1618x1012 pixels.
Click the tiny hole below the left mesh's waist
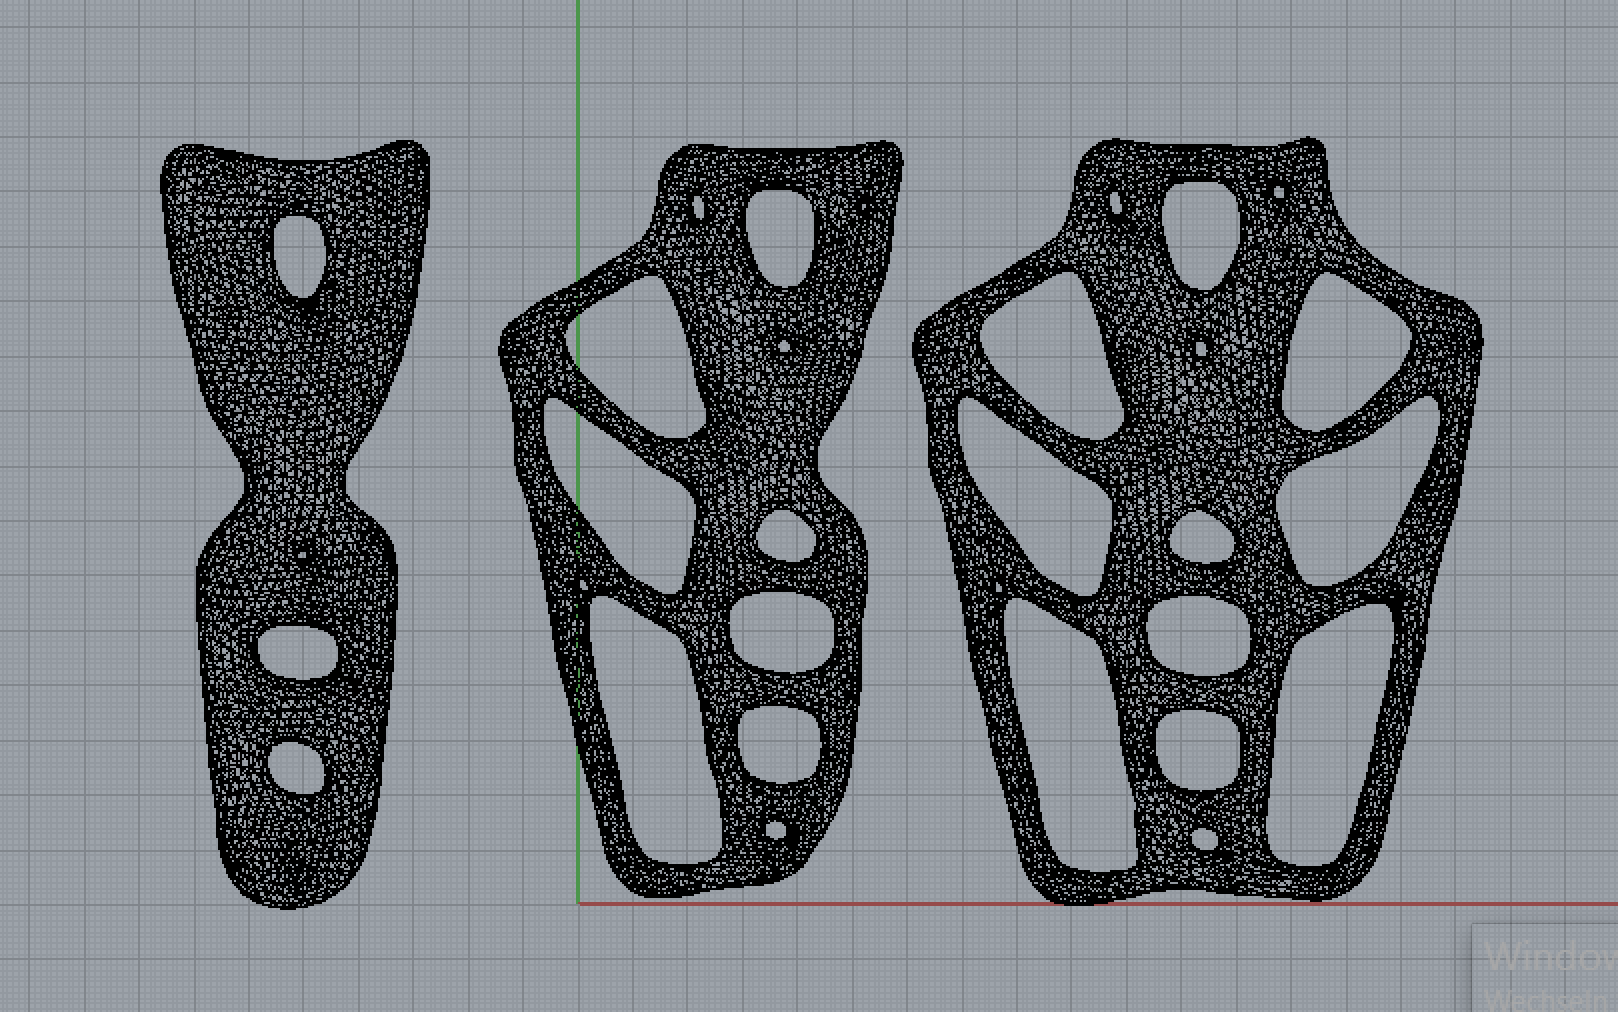[302, 554]
